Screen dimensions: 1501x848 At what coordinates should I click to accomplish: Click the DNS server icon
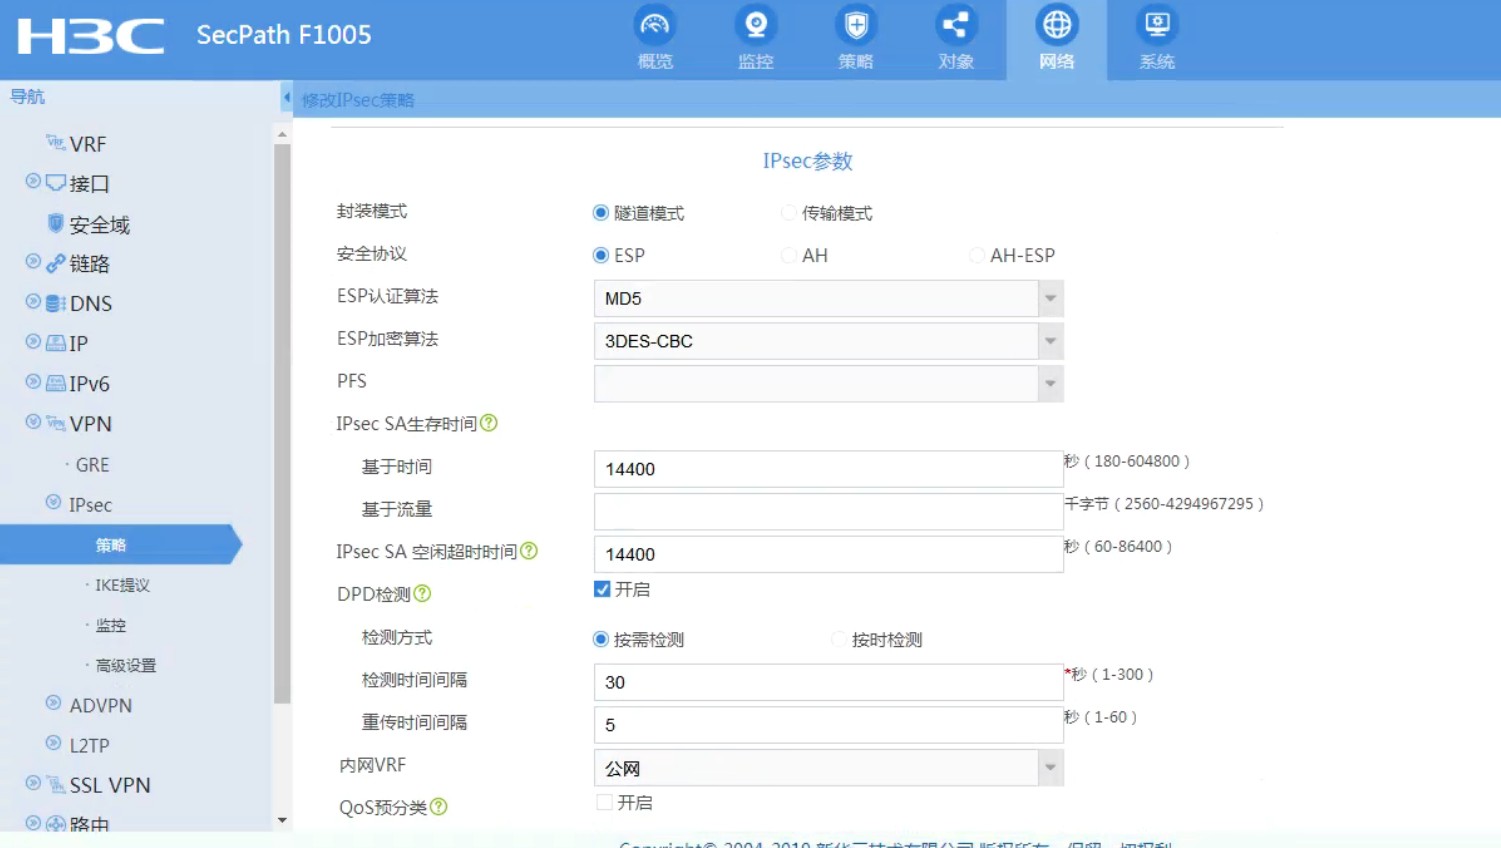(56, 303)
